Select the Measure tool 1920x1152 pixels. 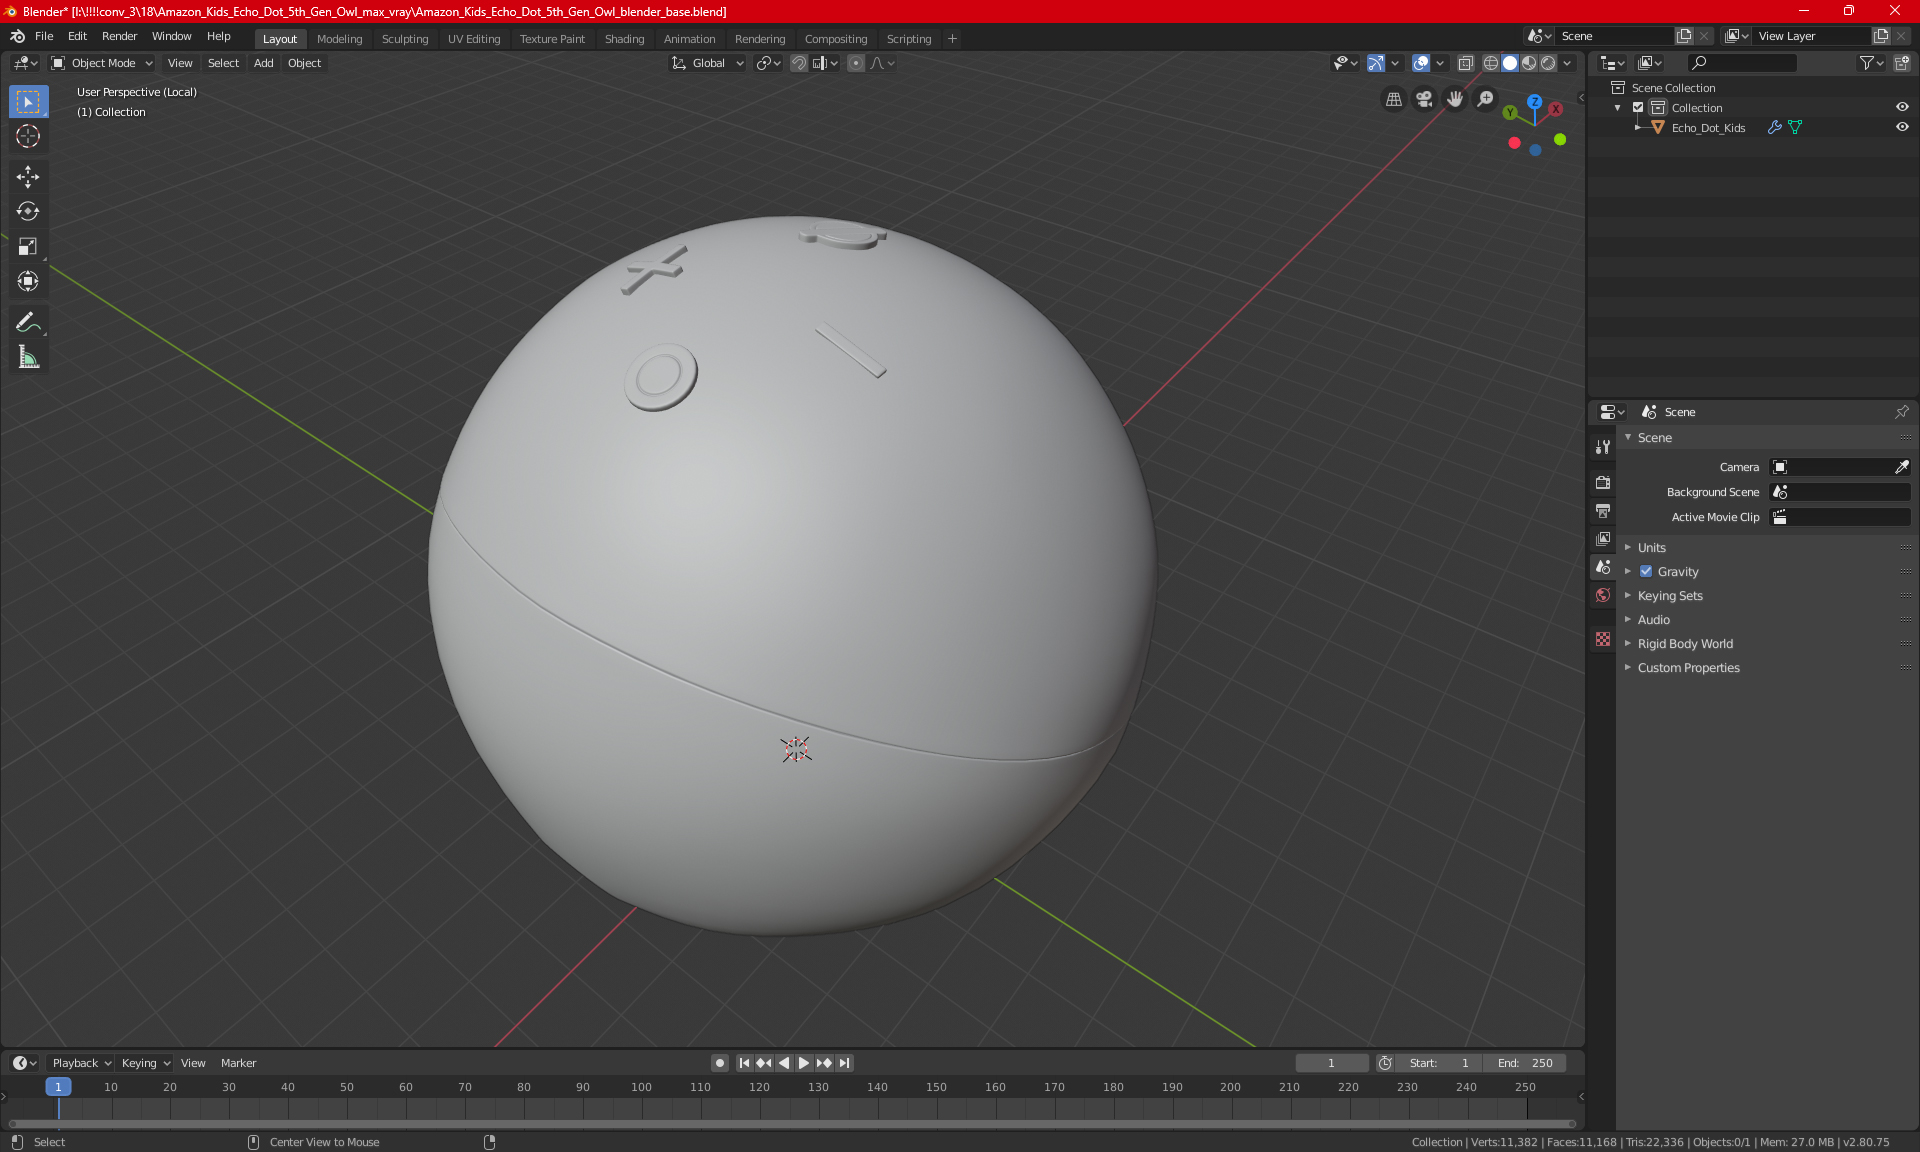28,357
